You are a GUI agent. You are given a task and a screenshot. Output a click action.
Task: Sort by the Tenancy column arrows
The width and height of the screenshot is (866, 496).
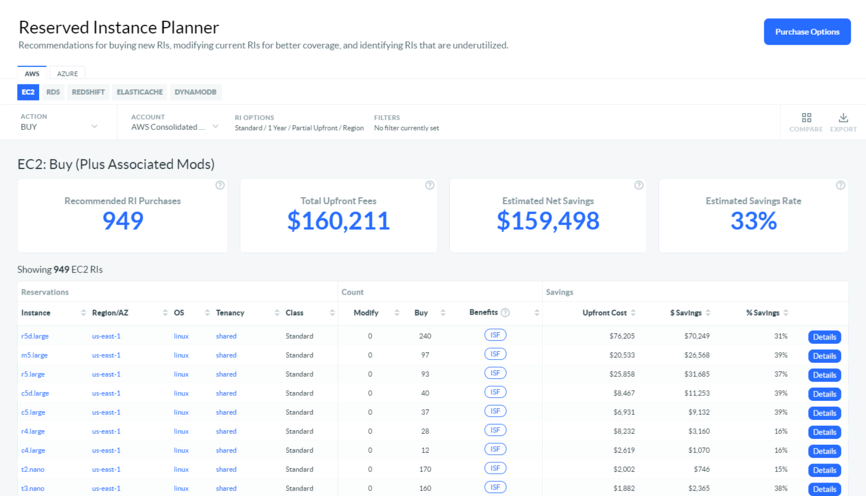tap(277, 313)
